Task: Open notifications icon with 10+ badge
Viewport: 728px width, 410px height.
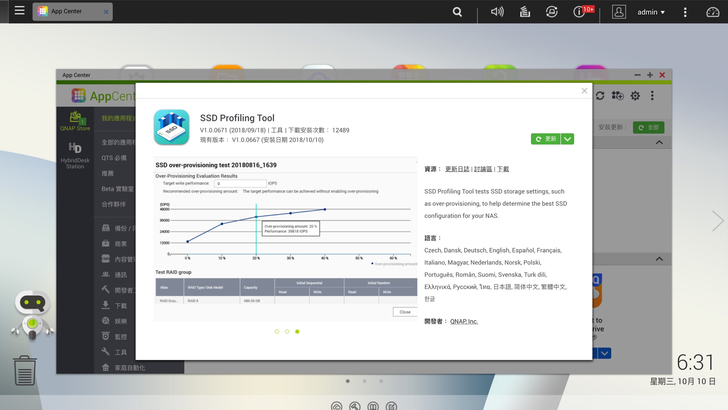Action: (x=580, y=12)
